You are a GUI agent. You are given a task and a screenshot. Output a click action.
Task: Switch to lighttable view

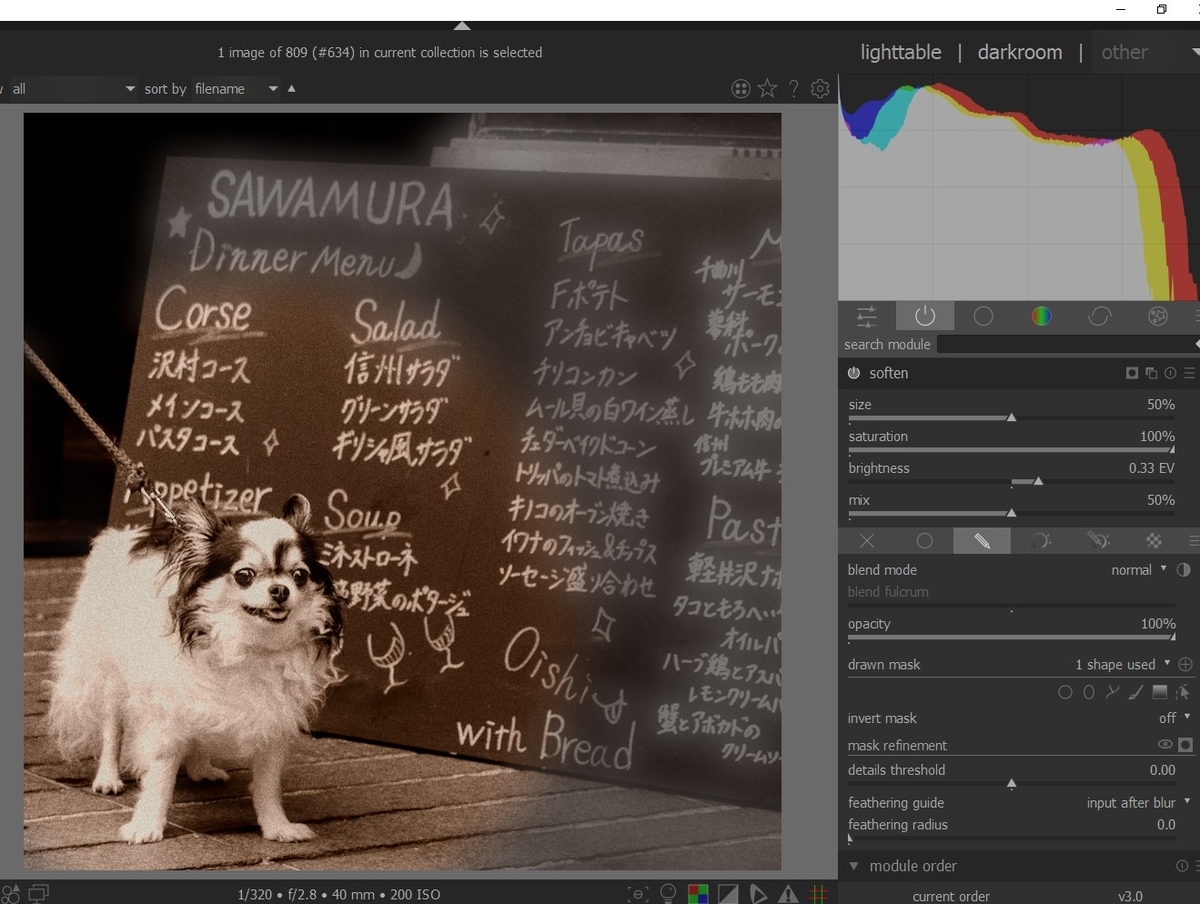point(900,52)
